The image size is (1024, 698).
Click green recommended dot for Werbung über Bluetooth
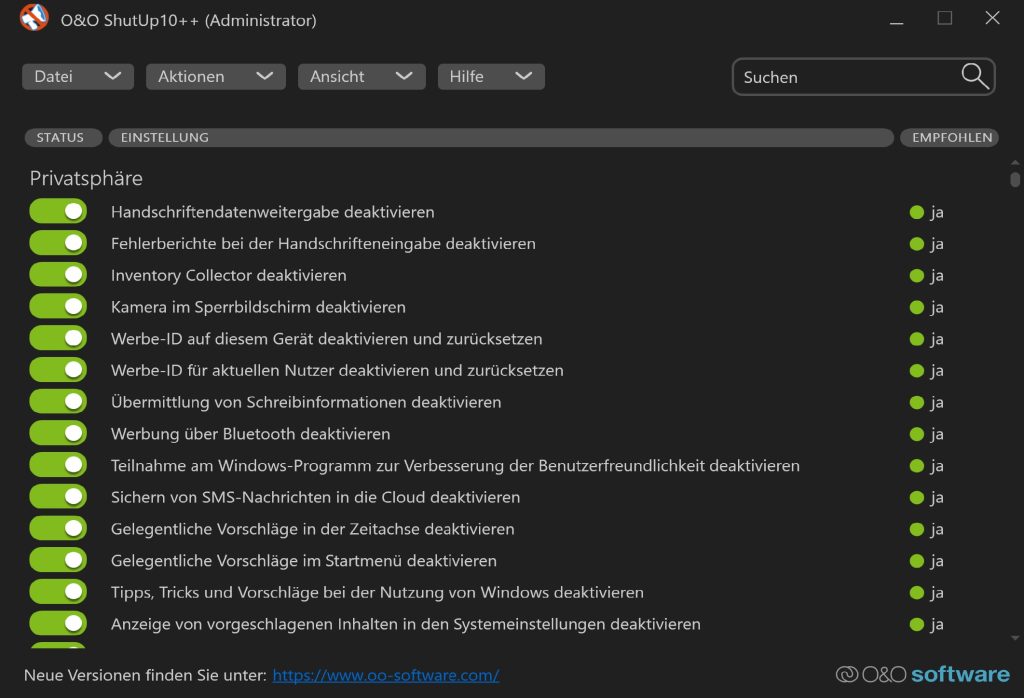click(917, 434)
